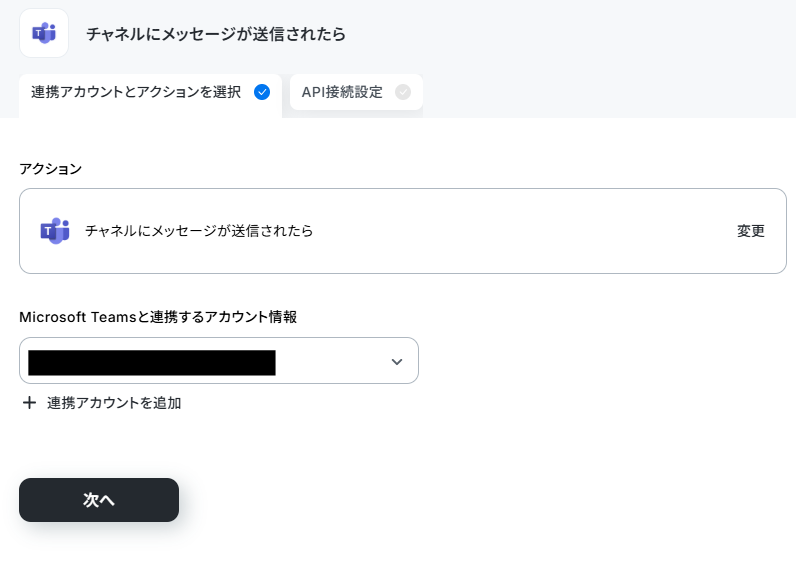The height and width of the screenshot is (574, 796).
Task: Select the blacked-out account value in the combo box
Action: click(x=152, y=362)
